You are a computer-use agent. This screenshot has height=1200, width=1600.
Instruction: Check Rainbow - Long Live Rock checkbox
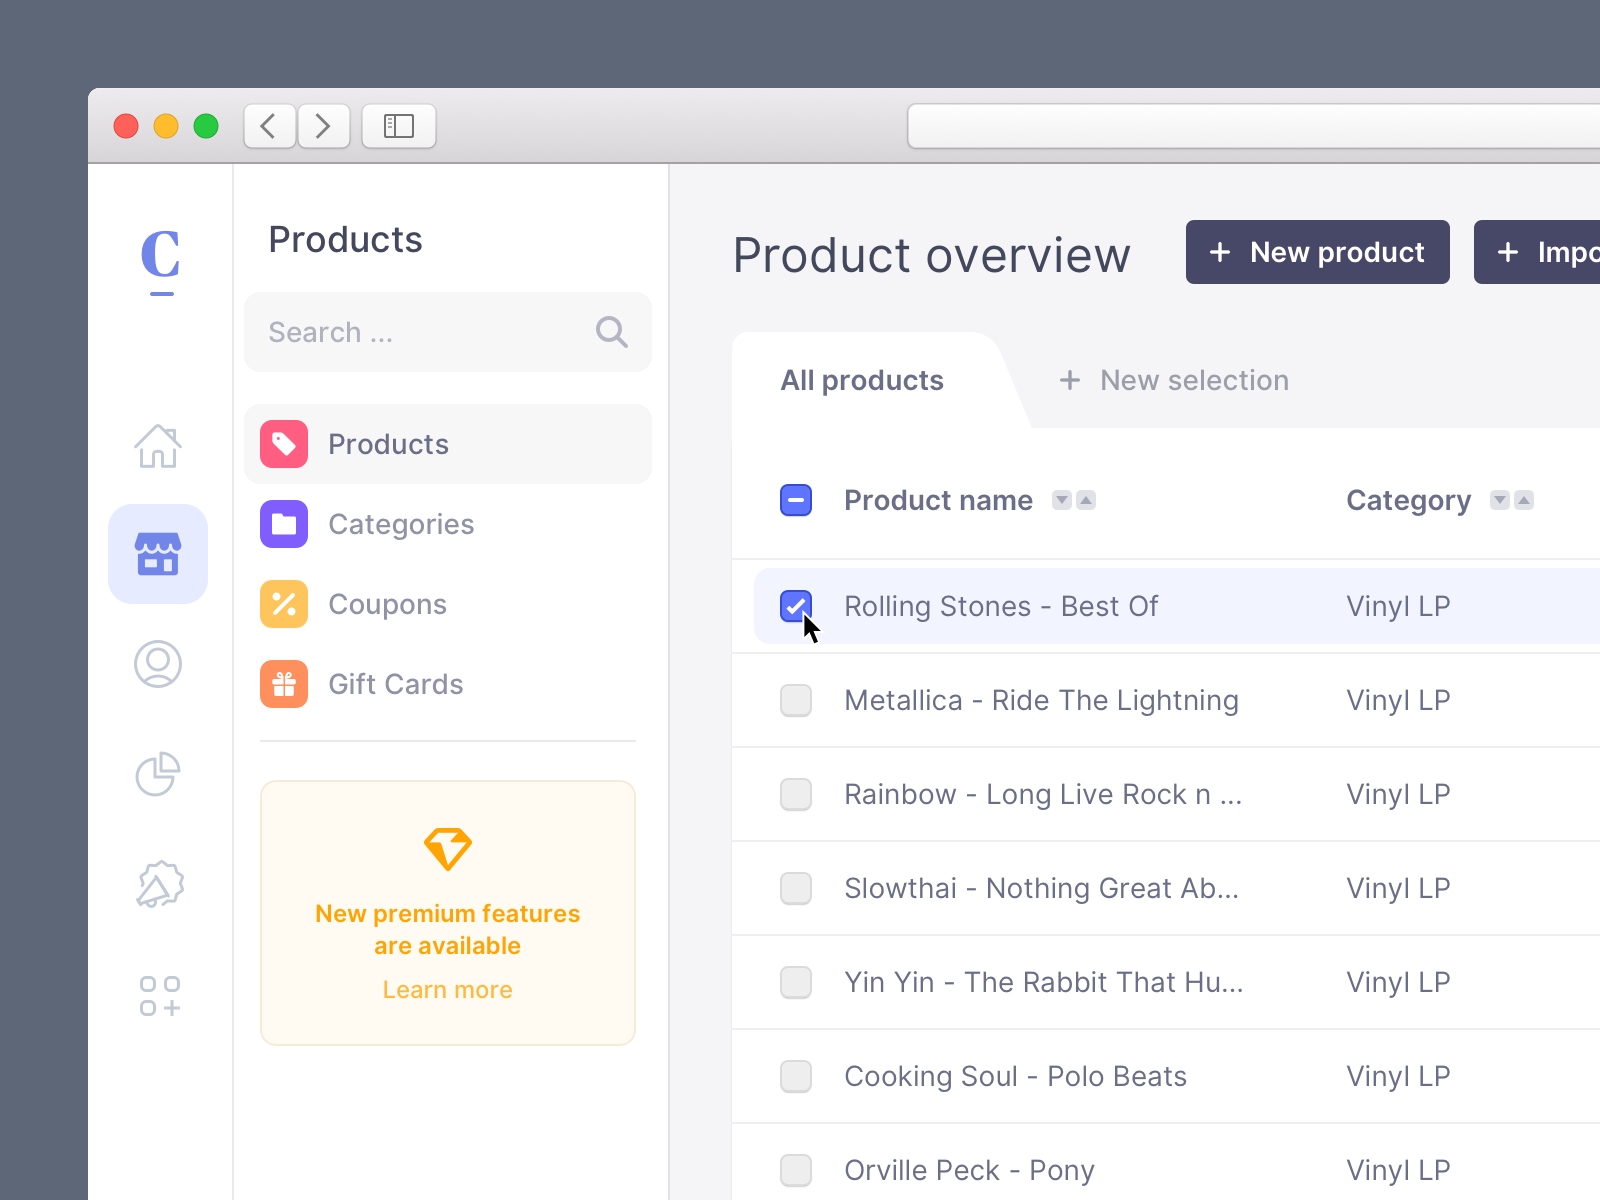pos(796,794)
